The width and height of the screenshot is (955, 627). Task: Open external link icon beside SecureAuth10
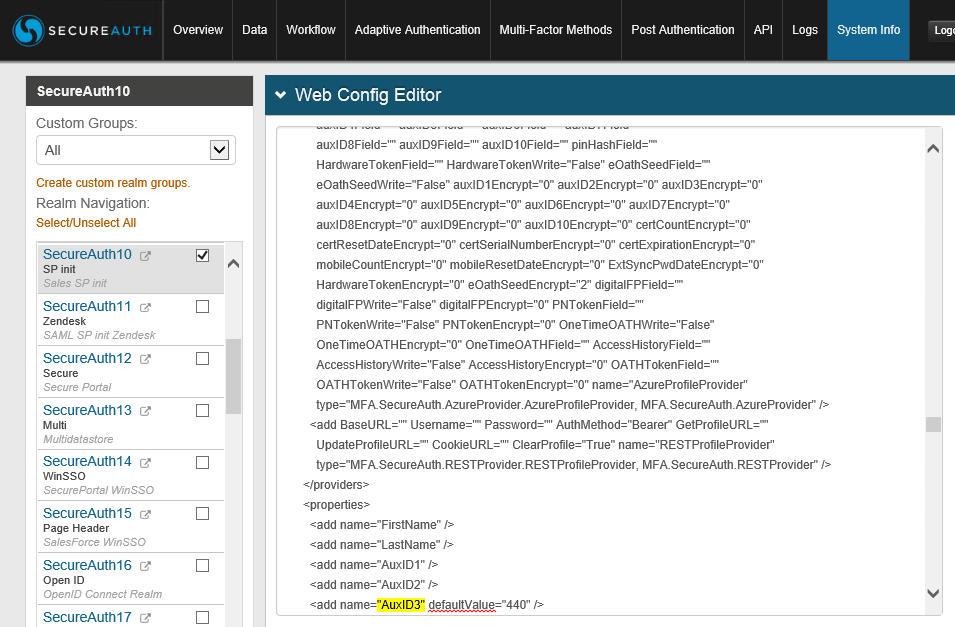(x=146, y=256)
